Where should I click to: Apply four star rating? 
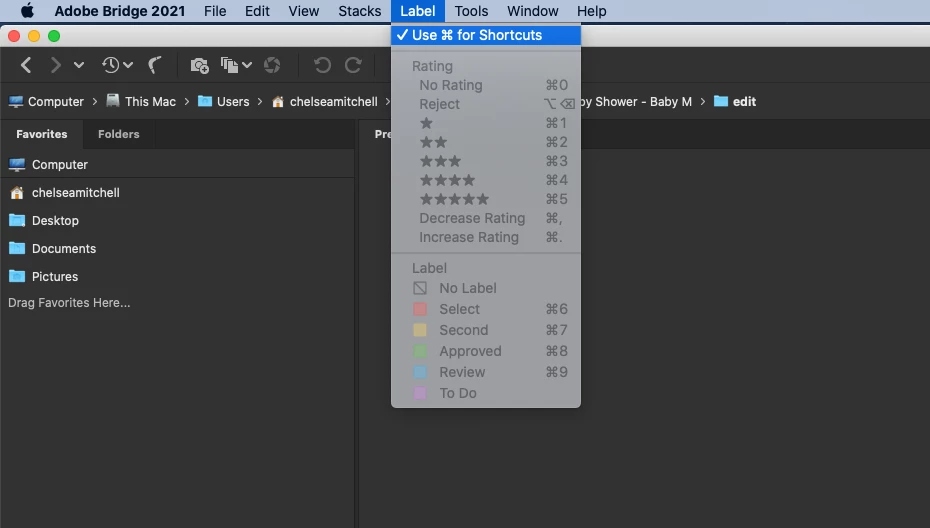pos(486,180)
